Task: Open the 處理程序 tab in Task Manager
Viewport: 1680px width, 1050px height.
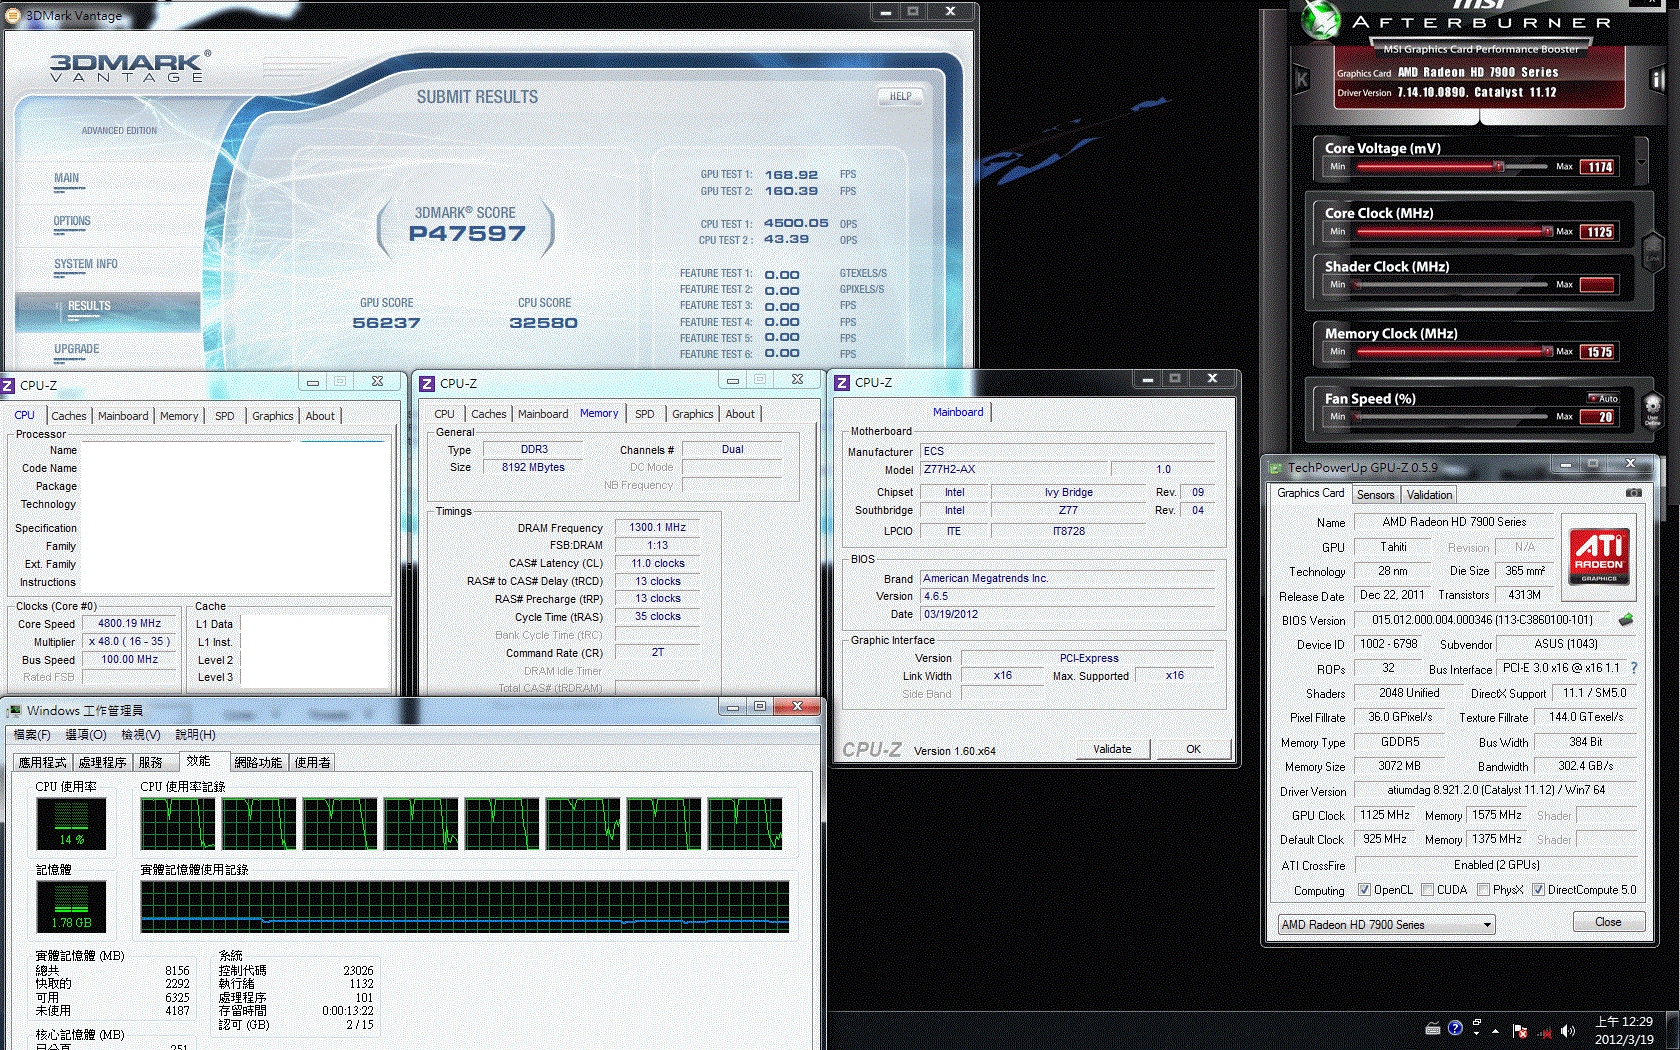Action: coord(103,763)
